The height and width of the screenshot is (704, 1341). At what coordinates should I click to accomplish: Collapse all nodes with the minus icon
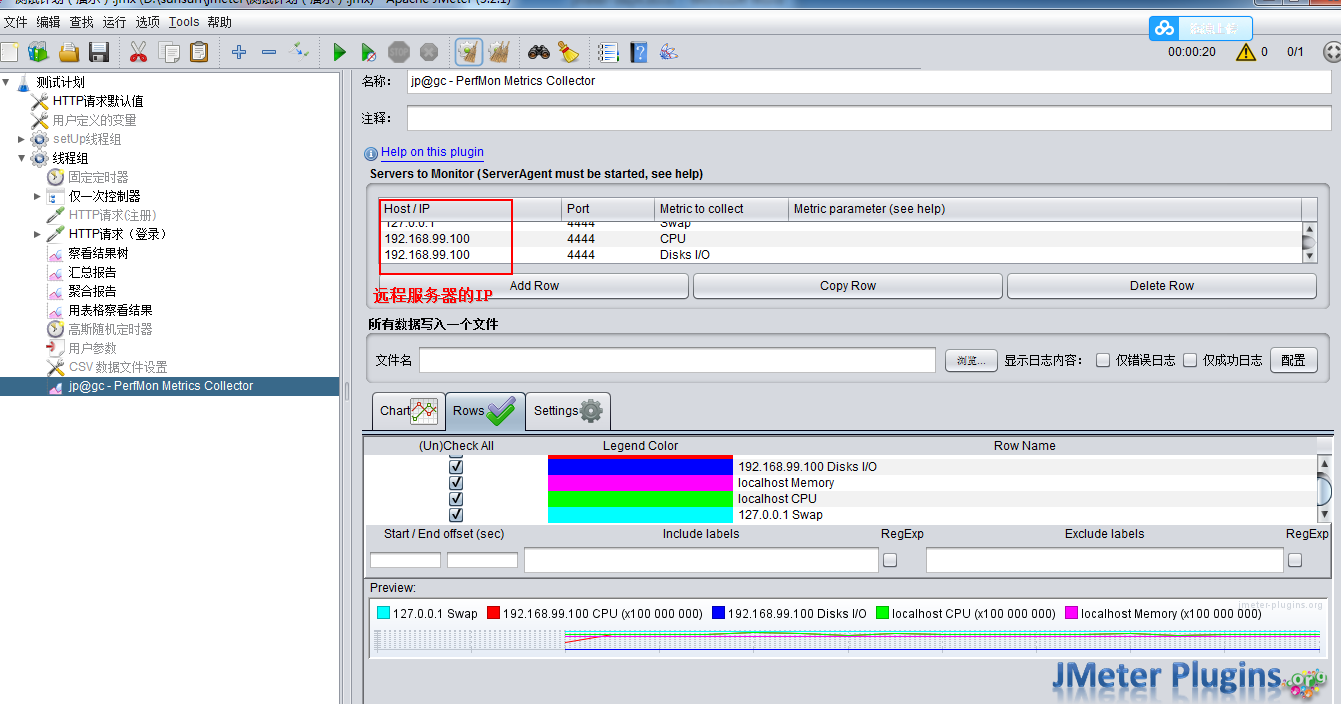coord(269,52)
